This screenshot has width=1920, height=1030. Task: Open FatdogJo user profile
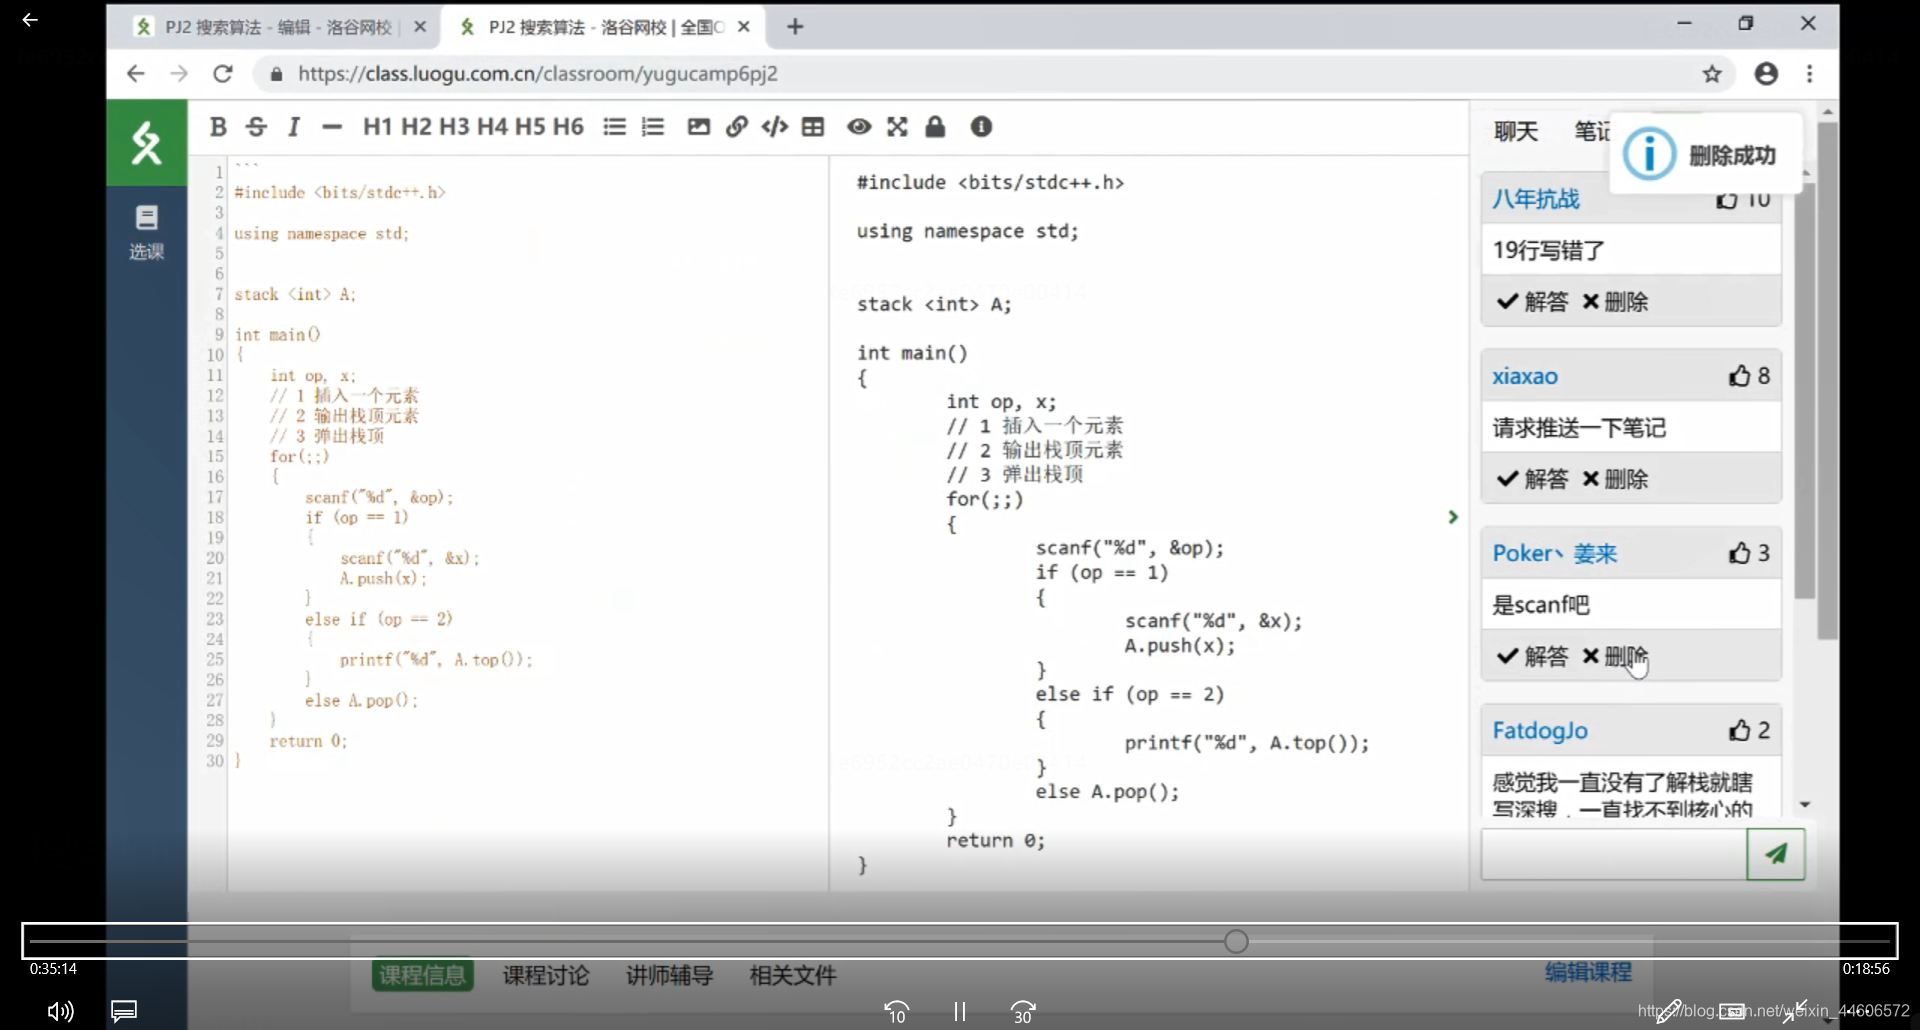coord(1540,731)
